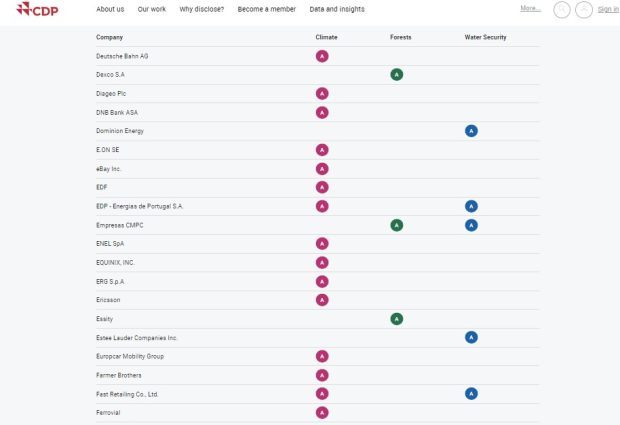Open Data and insights menu
620x425 pixels.
point(337,9)
